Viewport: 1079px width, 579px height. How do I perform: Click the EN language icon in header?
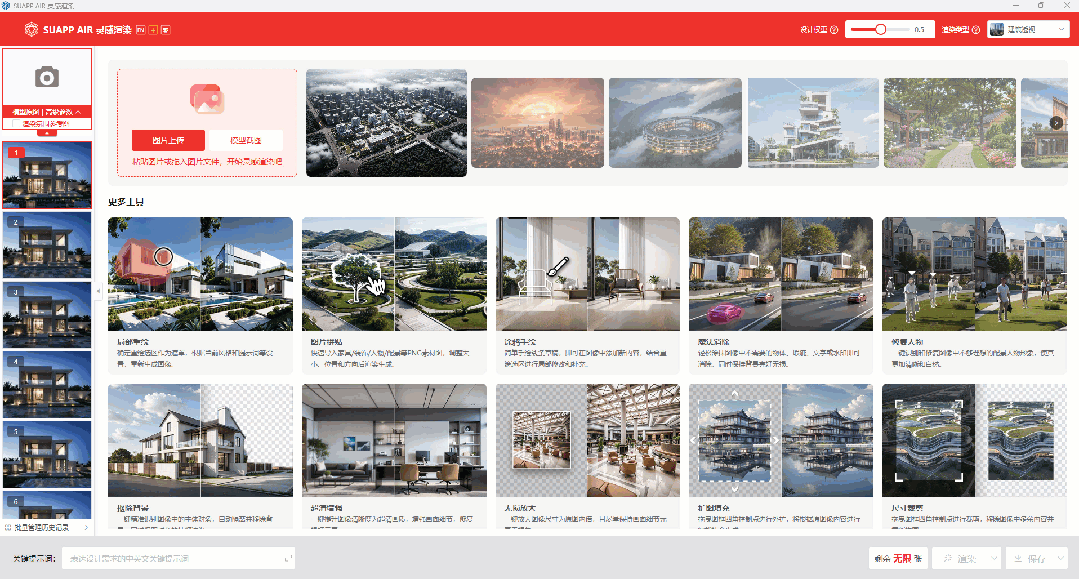coord(140,30)
